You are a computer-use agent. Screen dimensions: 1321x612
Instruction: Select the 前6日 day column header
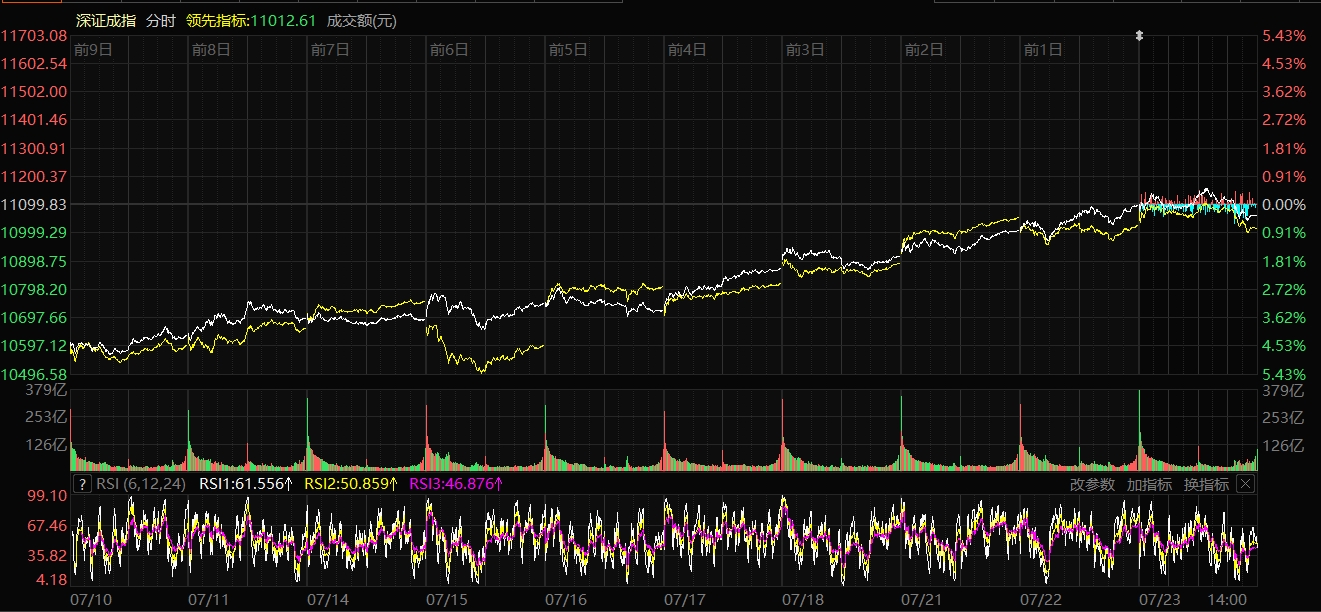[449, 48]
